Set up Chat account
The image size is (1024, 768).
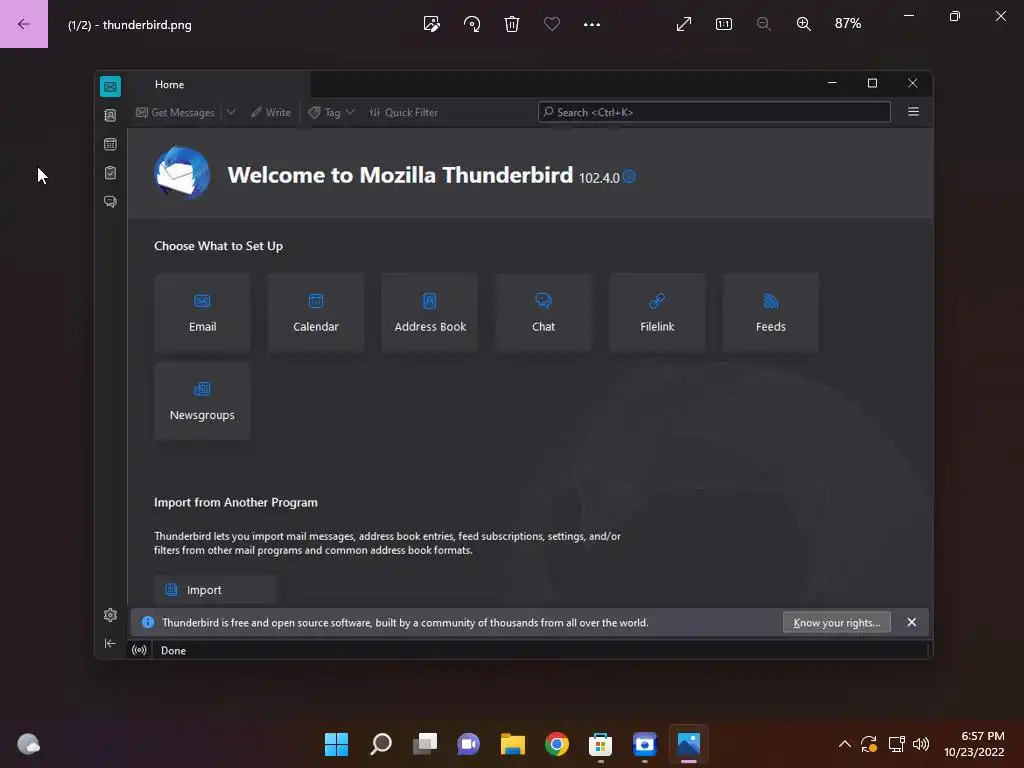[543, 313]
